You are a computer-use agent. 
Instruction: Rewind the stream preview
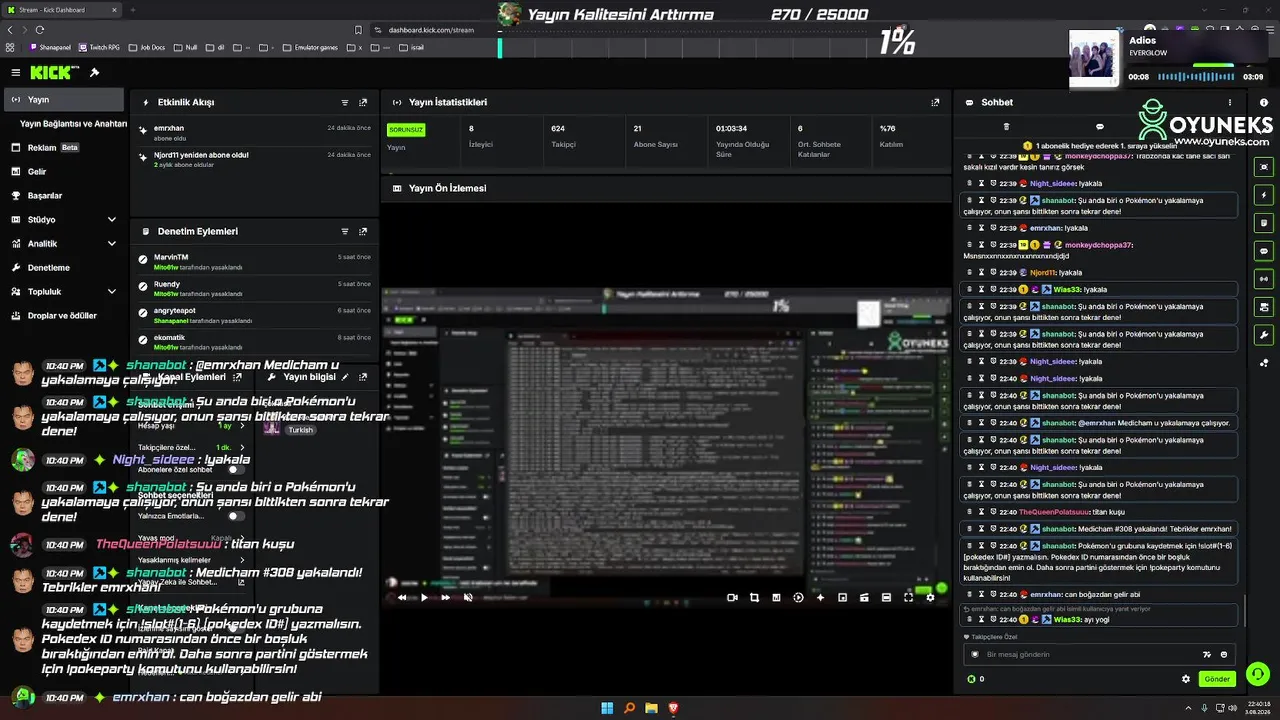pos(402,597)
